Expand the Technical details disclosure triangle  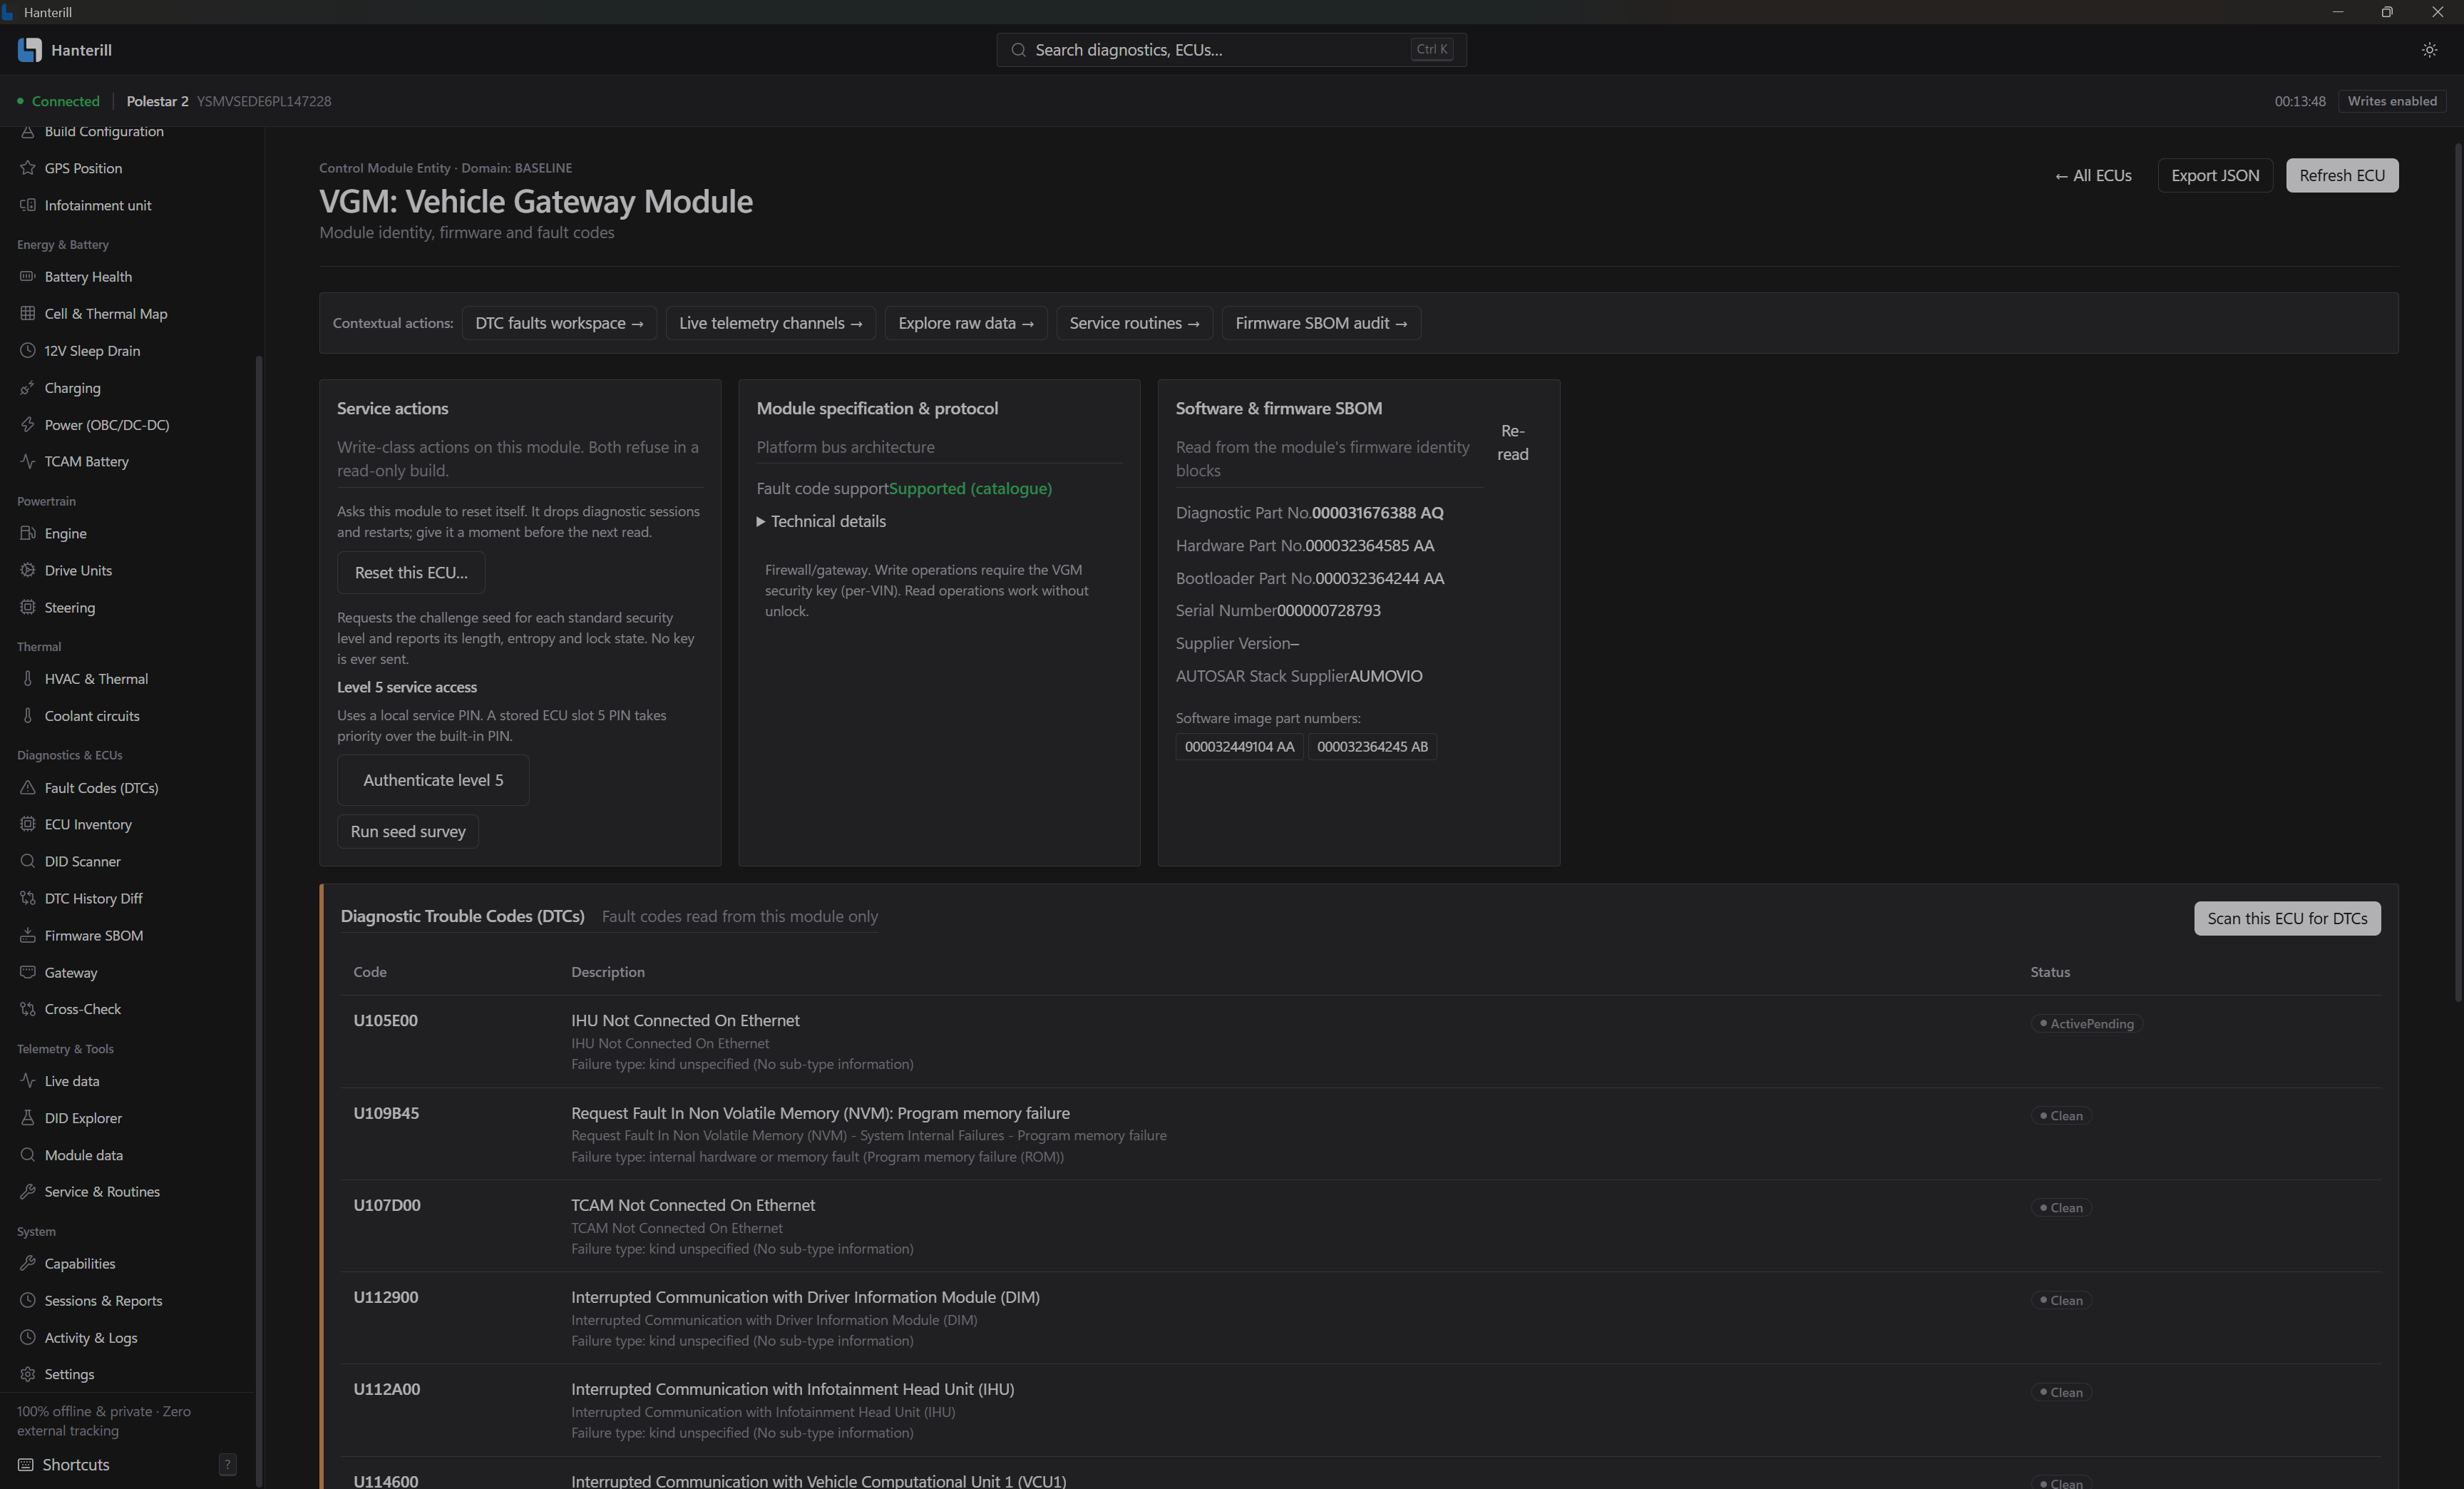point(761,522)
